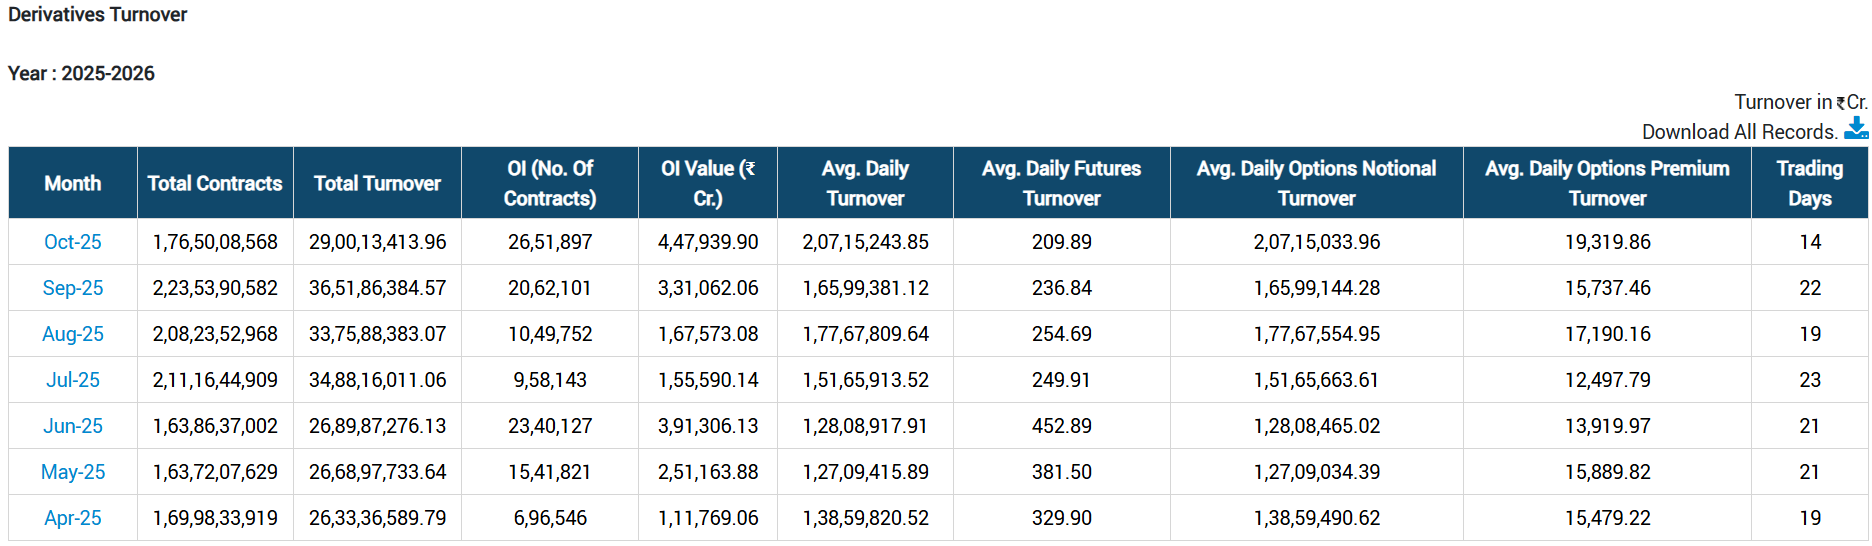
Task: Open the Sep-25 month link
Action: pos(73,288)
